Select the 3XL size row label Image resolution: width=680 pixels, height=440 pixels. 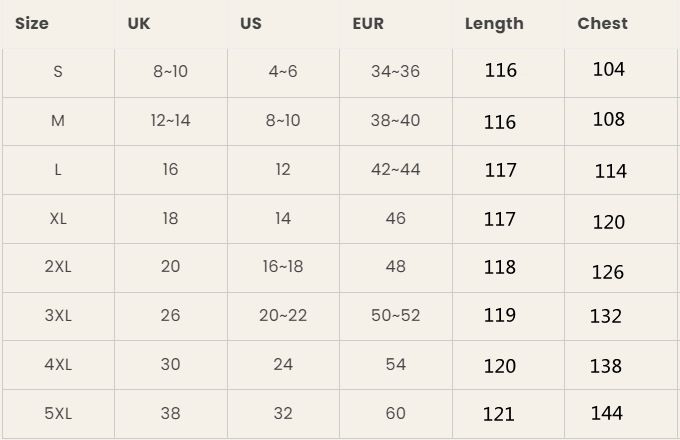click(58, 315)
